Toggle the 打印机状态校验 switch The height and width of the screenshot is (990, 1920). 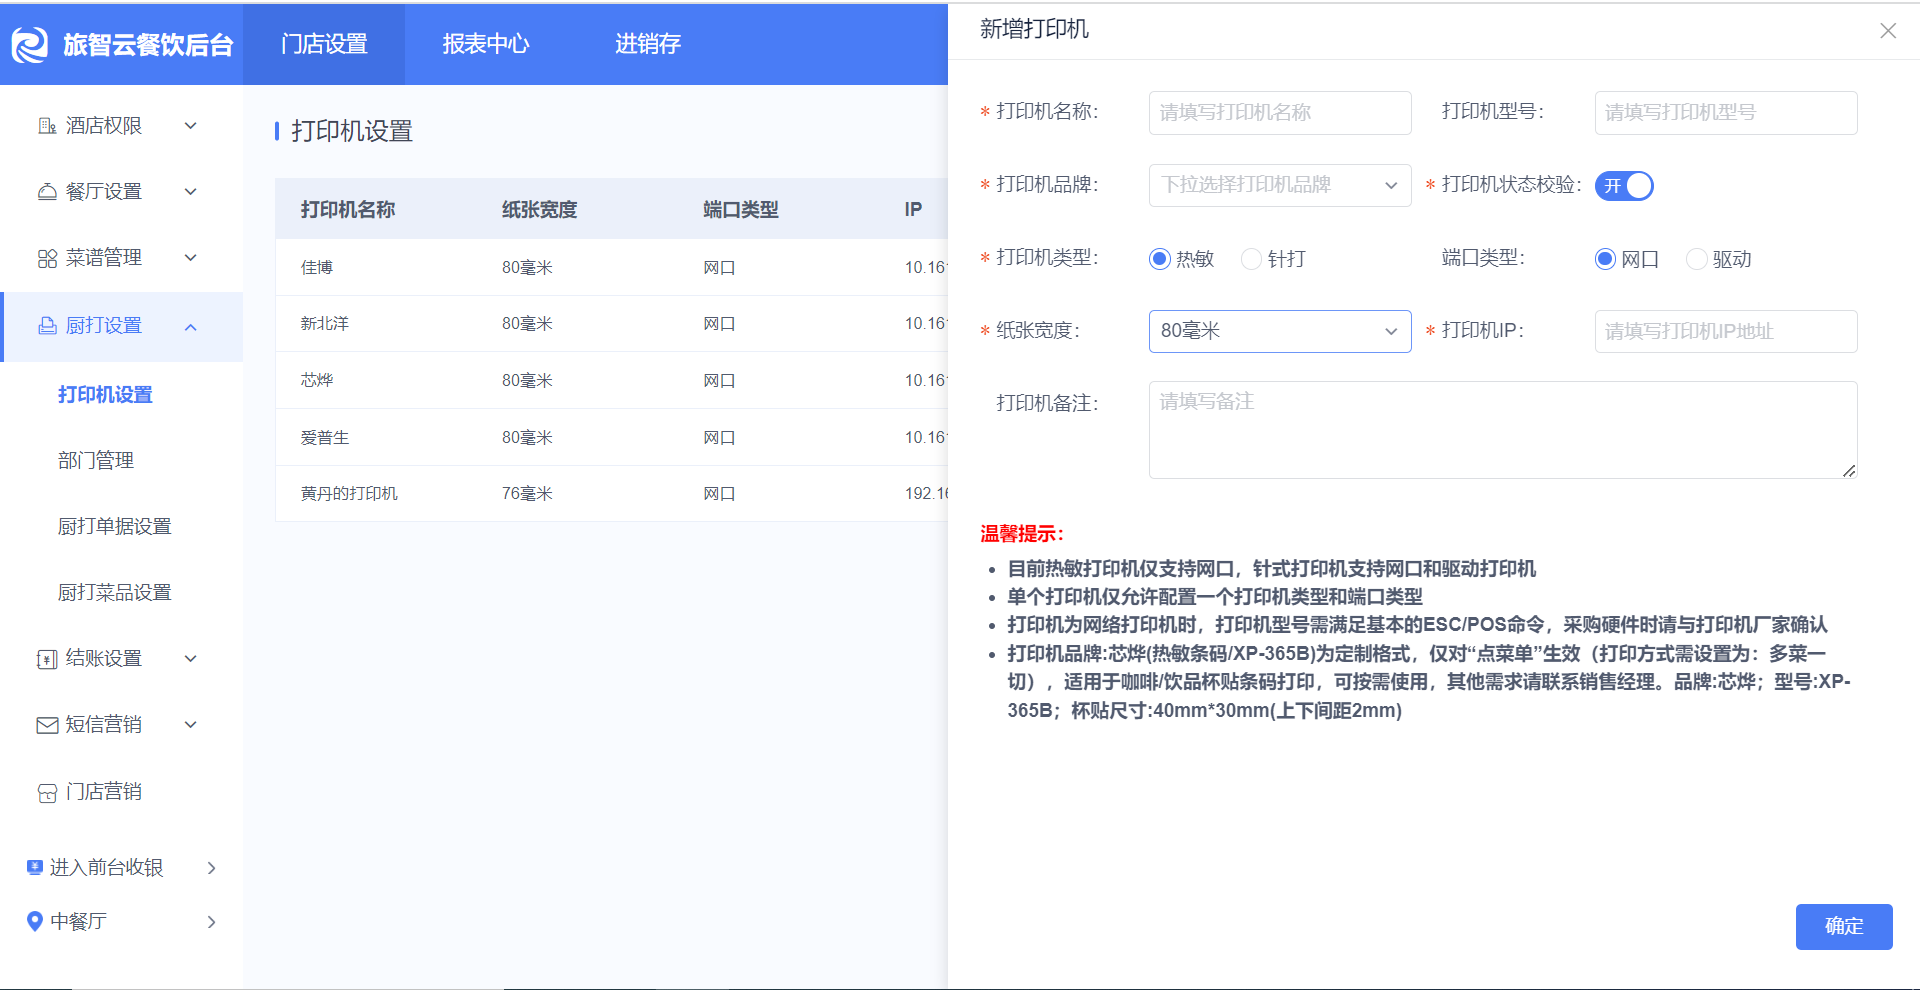click(1624, 186)
